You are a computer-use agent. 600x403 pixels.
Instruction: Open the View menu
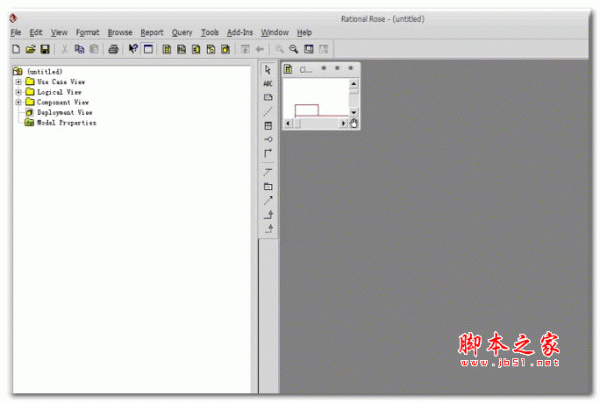click(x=59, y=33)
